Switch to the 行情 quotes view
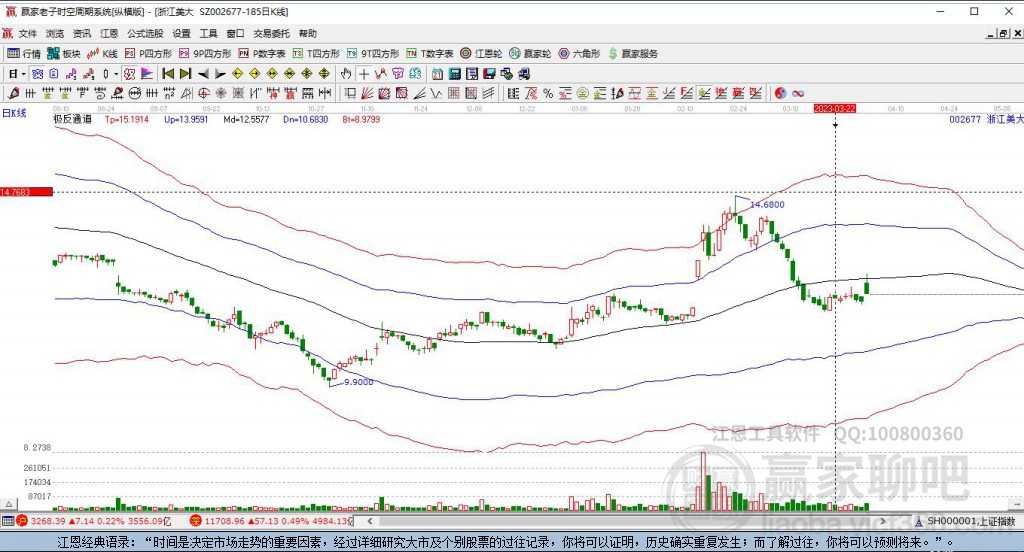Viewport: 1024px width, 552px height. click(x=24, y=54)
